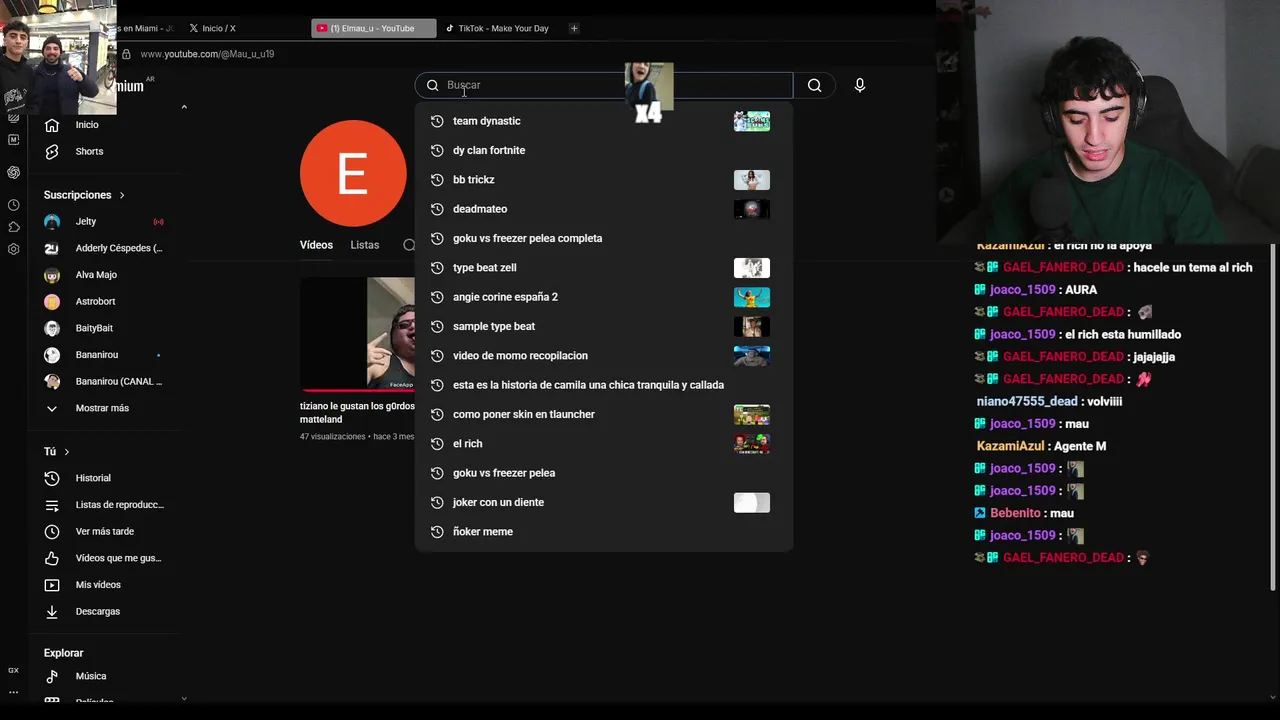Screen dimensions: 1280x720
Task: Click thumbnail beside team dynastic suggestion
Action: click(752, 121)
